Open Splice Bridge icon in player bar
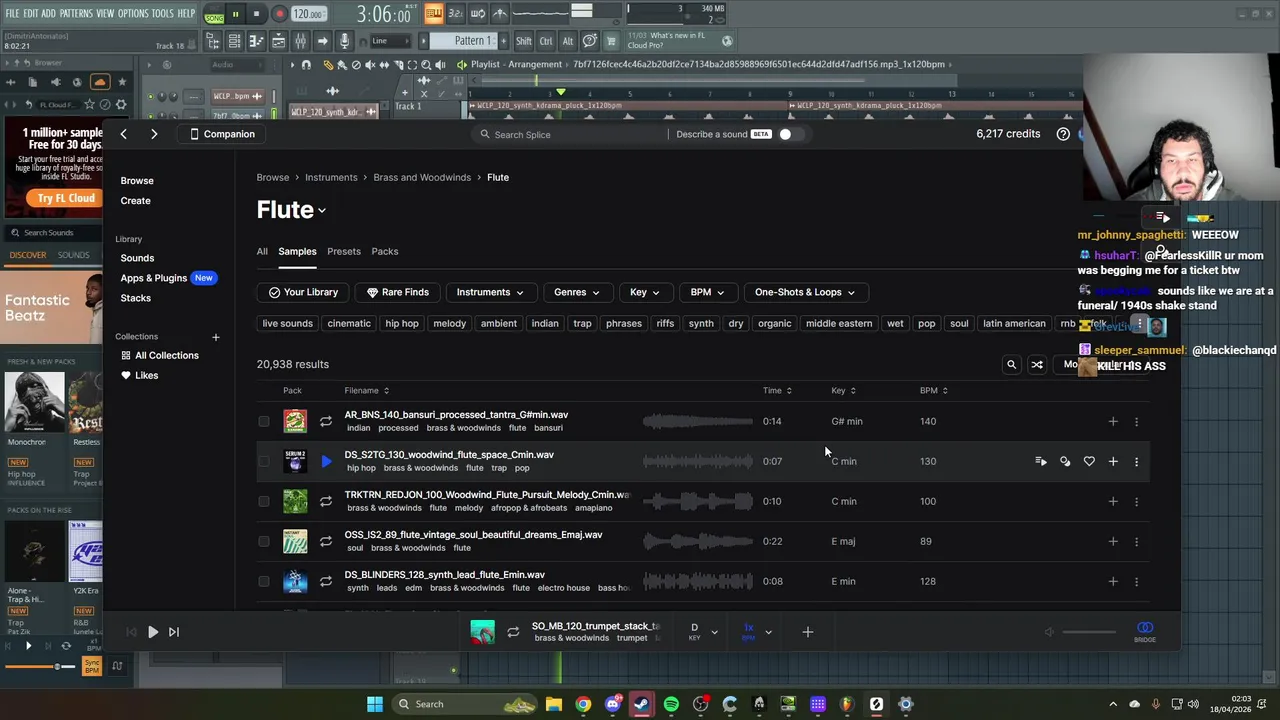The width and height of the screenshot is (1280, 720). click(1145, 631)
